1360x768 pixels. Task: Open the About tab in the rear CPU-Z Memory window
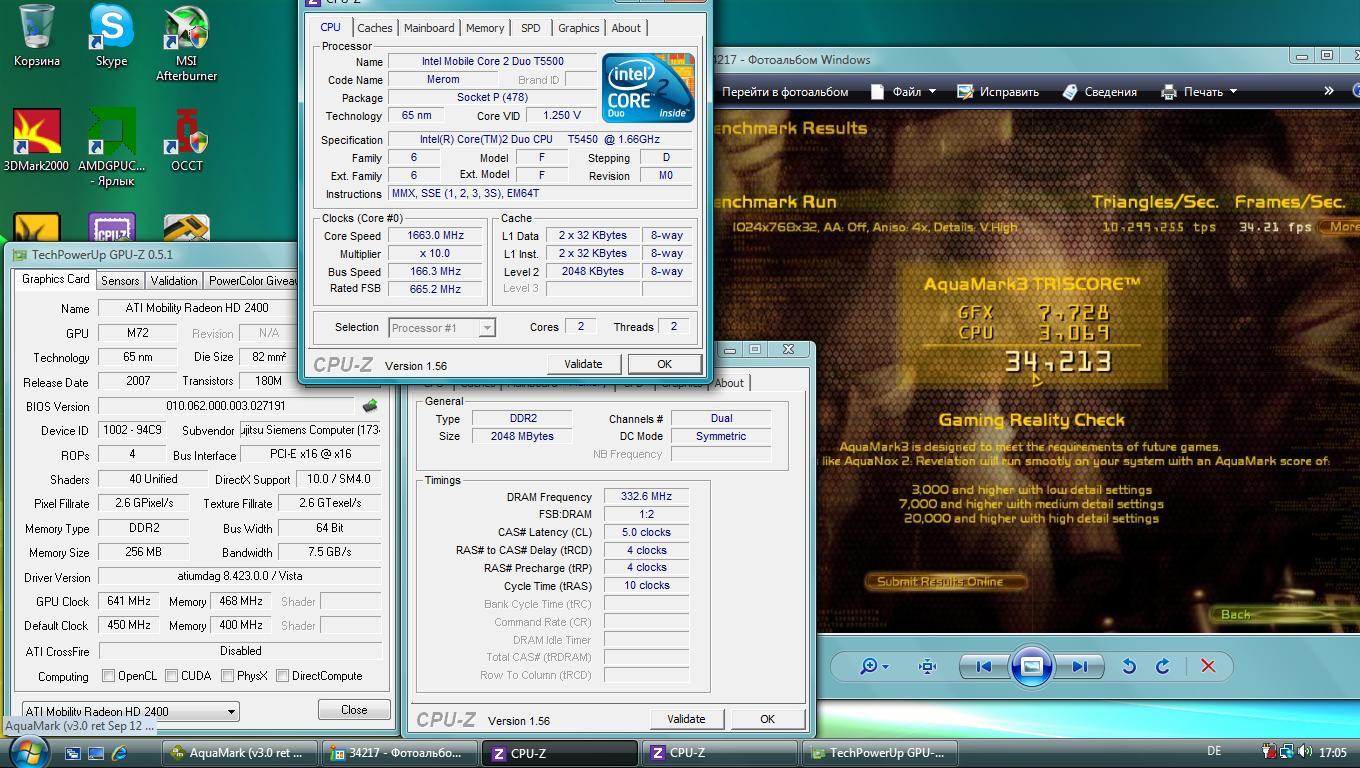(729, 382)
